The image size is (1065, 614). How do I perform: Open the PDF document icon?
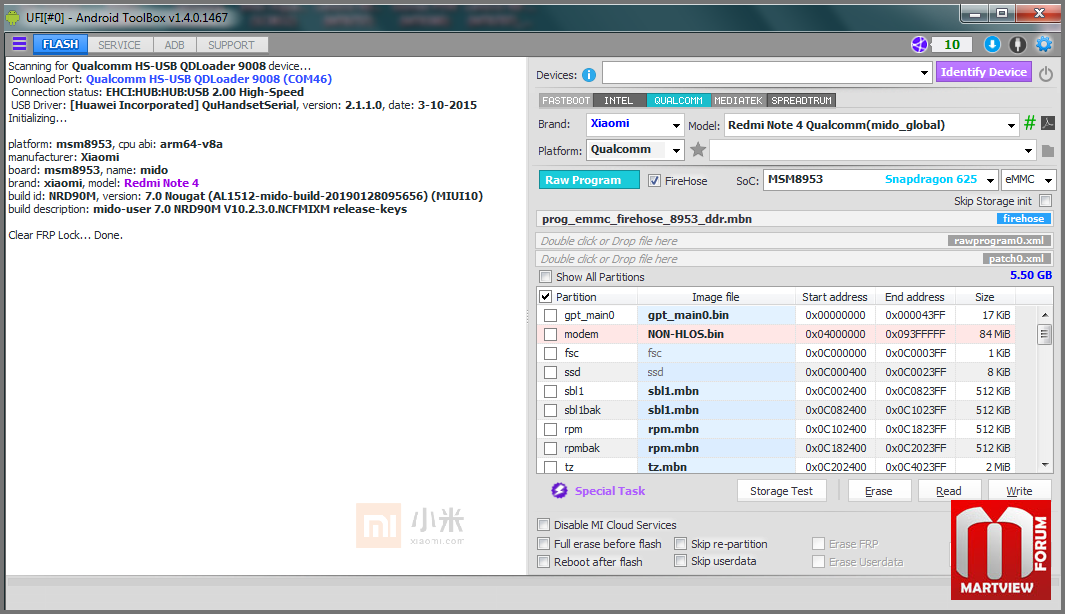[1048, 123]
